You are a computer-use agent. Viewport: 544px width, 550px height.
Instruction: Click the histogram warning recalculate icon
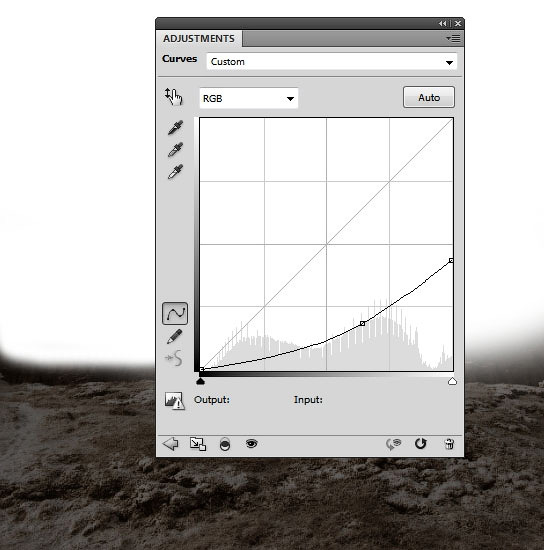click(174, 401)
